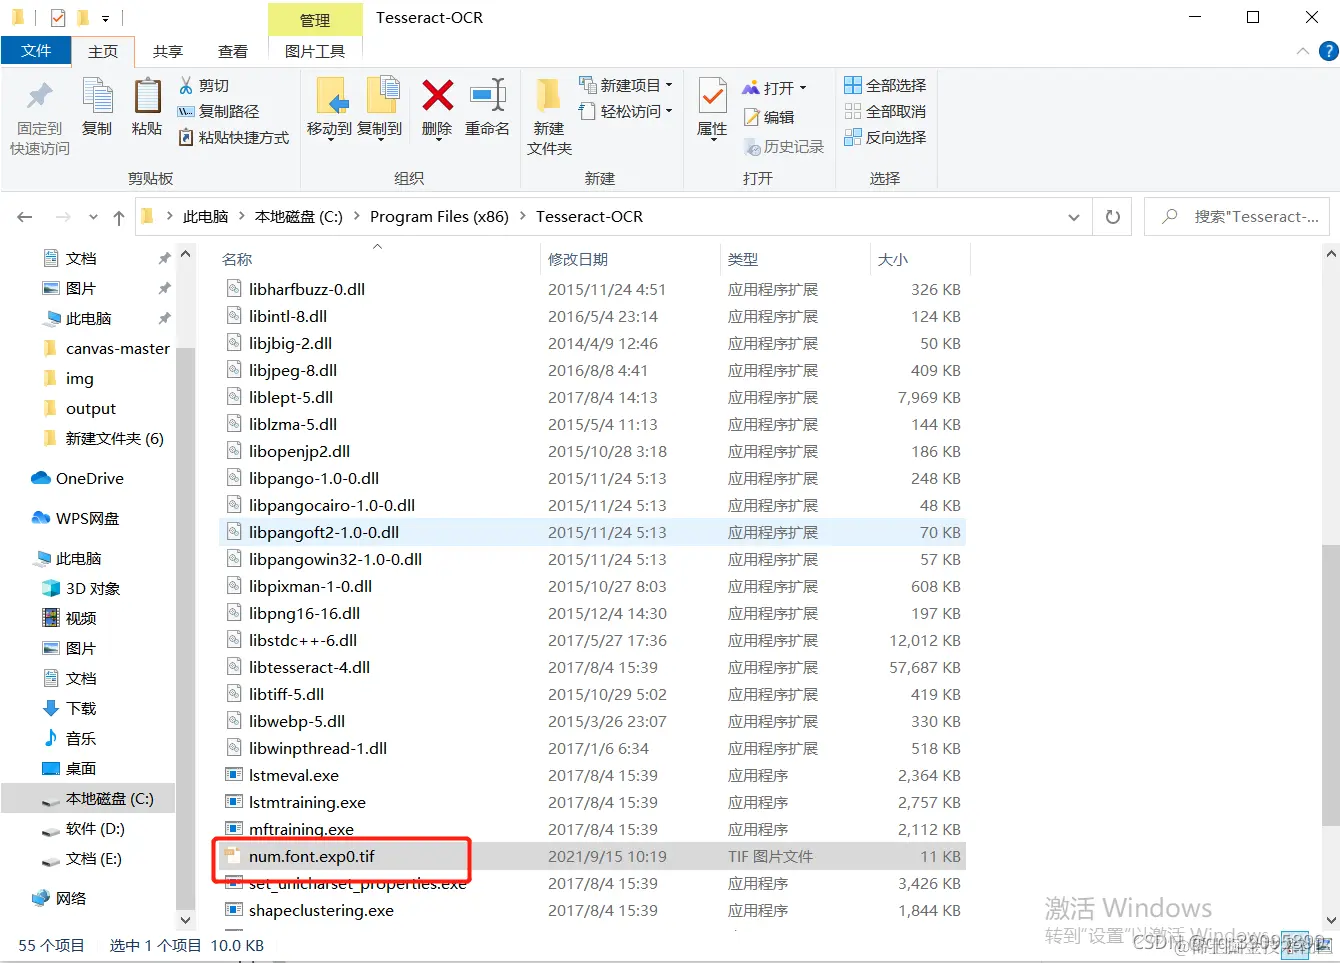Open the Properties (属性) button
This screenshot has width=1340, height=963.
coord(712,108)
